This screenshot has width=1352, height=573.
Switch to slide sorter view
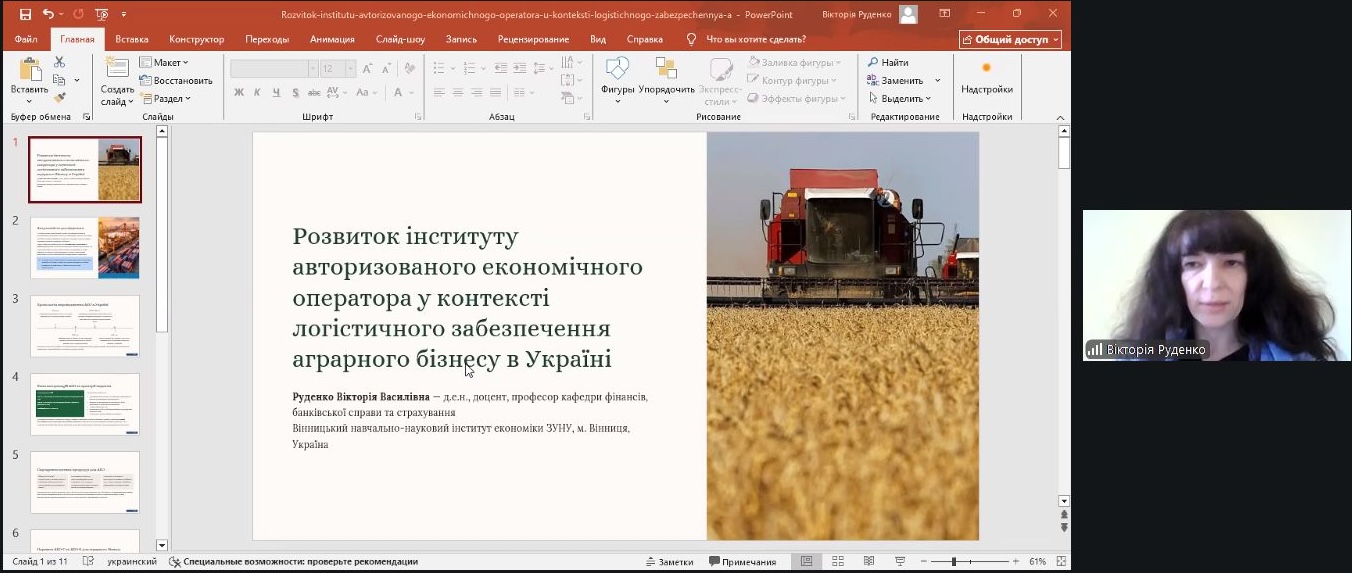coord(838,561)
